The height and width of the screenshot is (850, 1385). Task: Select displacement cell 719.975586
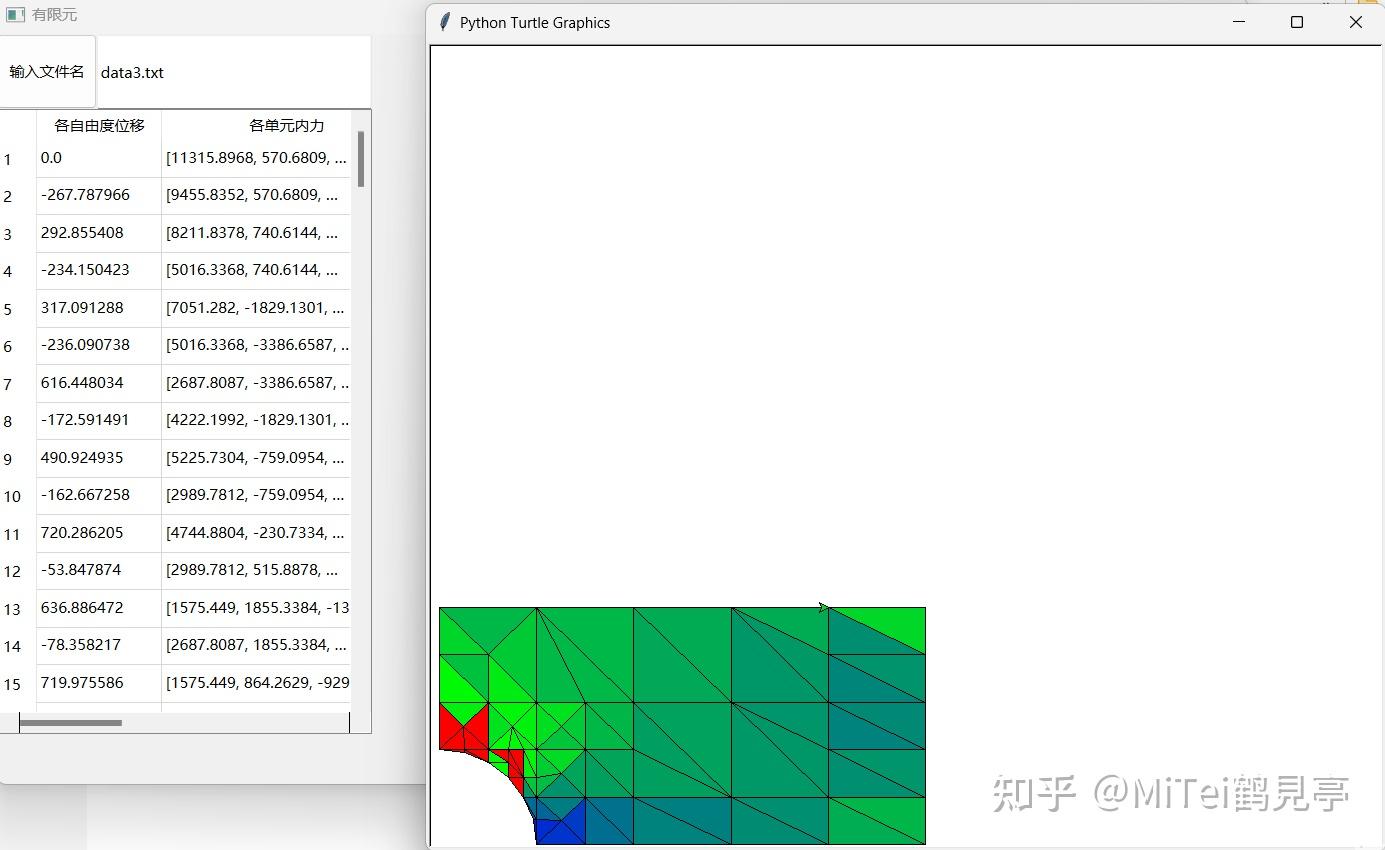(99, 683)
